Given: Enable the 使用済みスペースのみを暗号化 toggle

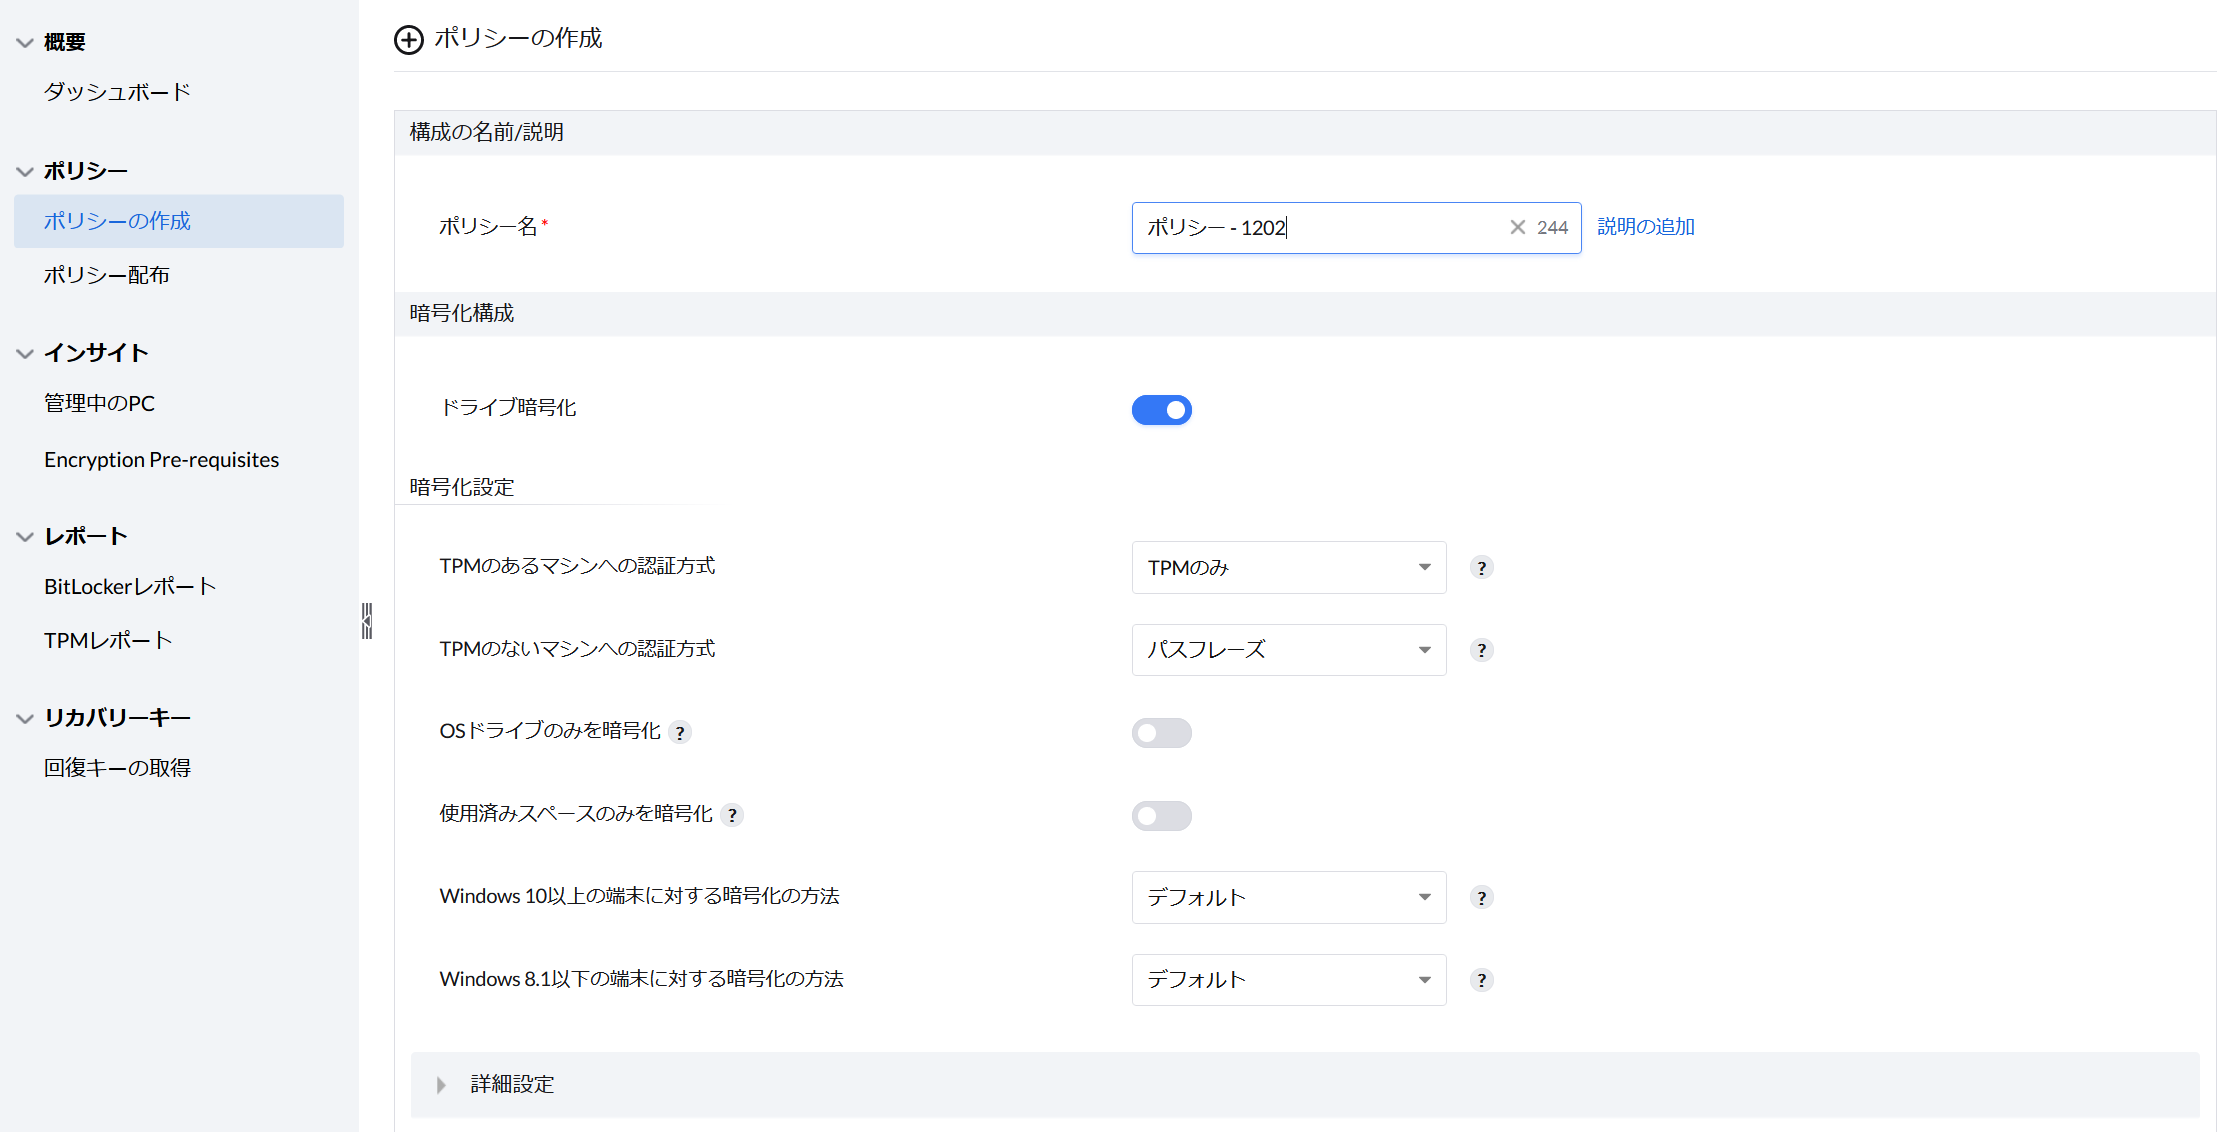Looking at the screenshot, I should click(1161, 816).
